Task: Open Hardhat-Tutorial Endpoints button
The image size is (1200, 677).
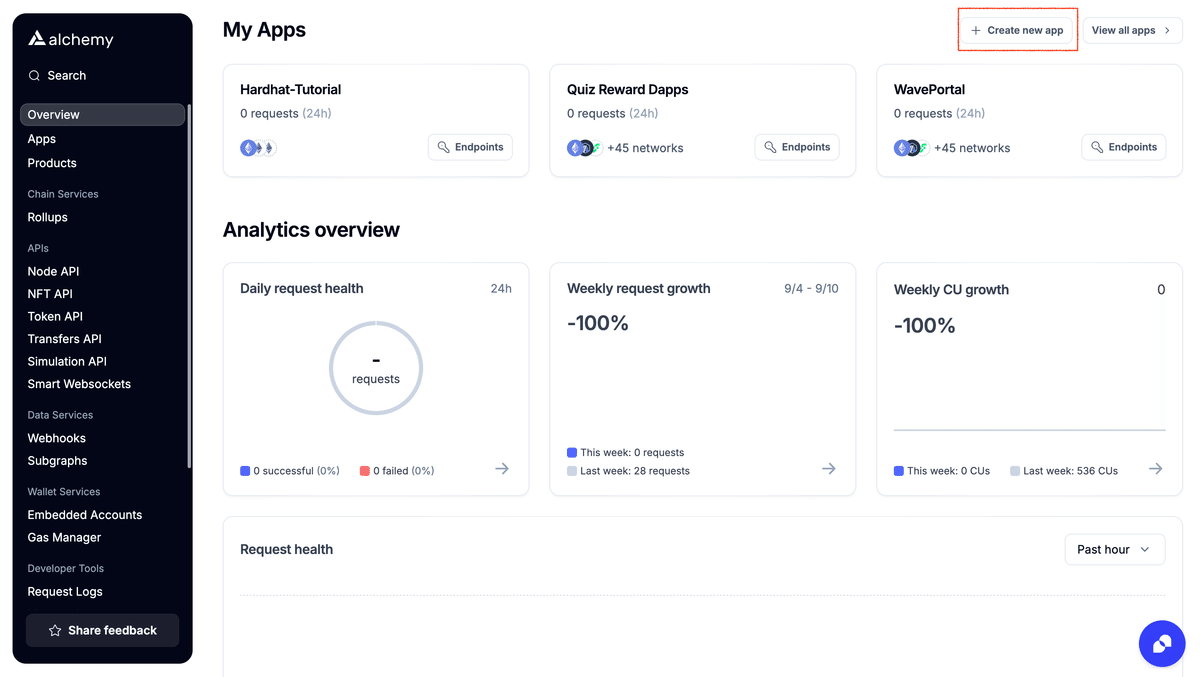Action: [470, 147]
